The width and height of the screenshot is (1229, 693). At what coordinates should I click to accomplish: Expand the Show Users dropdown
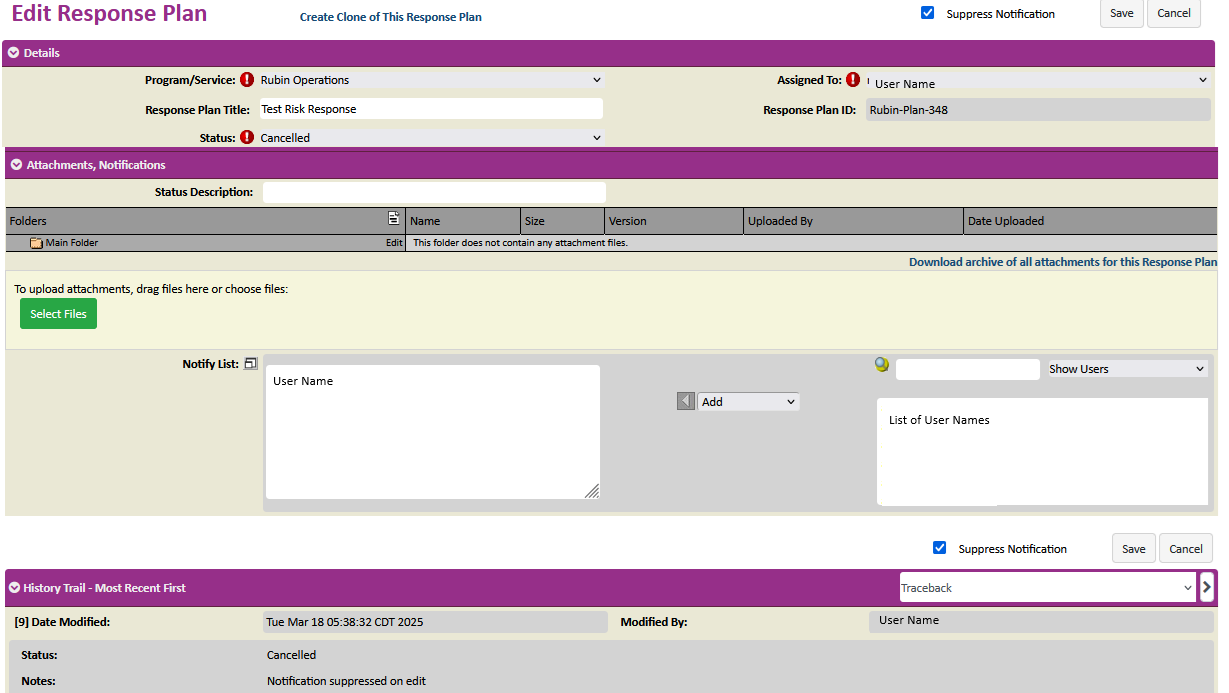click(1127, 369)
